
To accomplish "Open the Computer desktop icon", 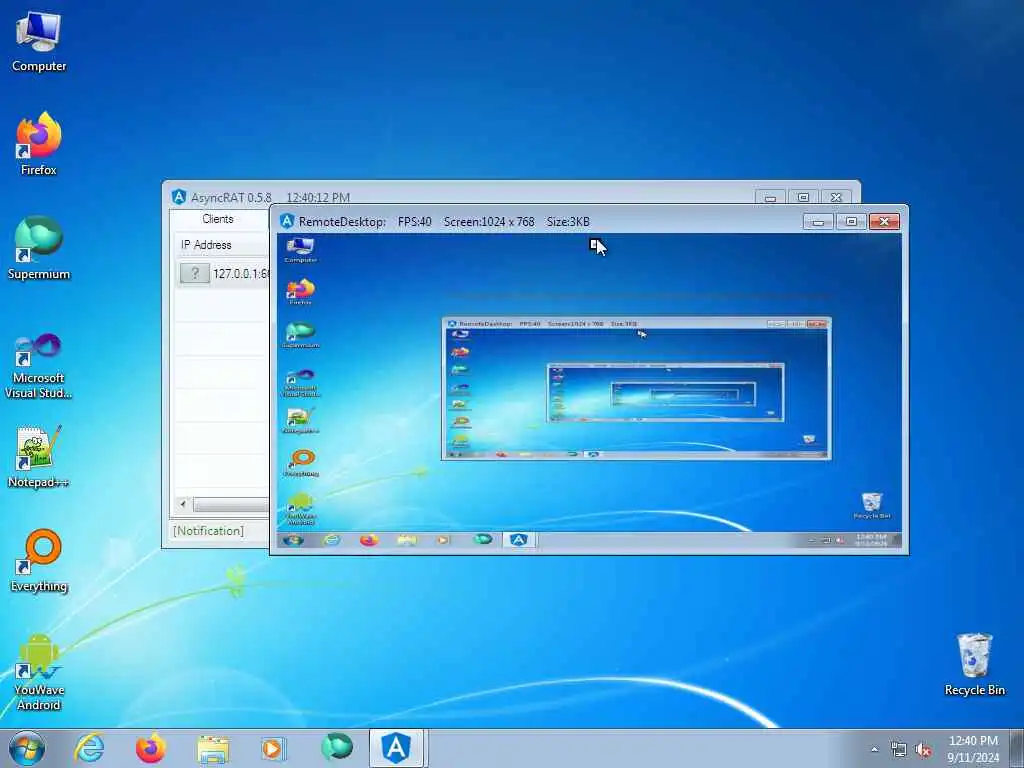I will pos(39,42).
